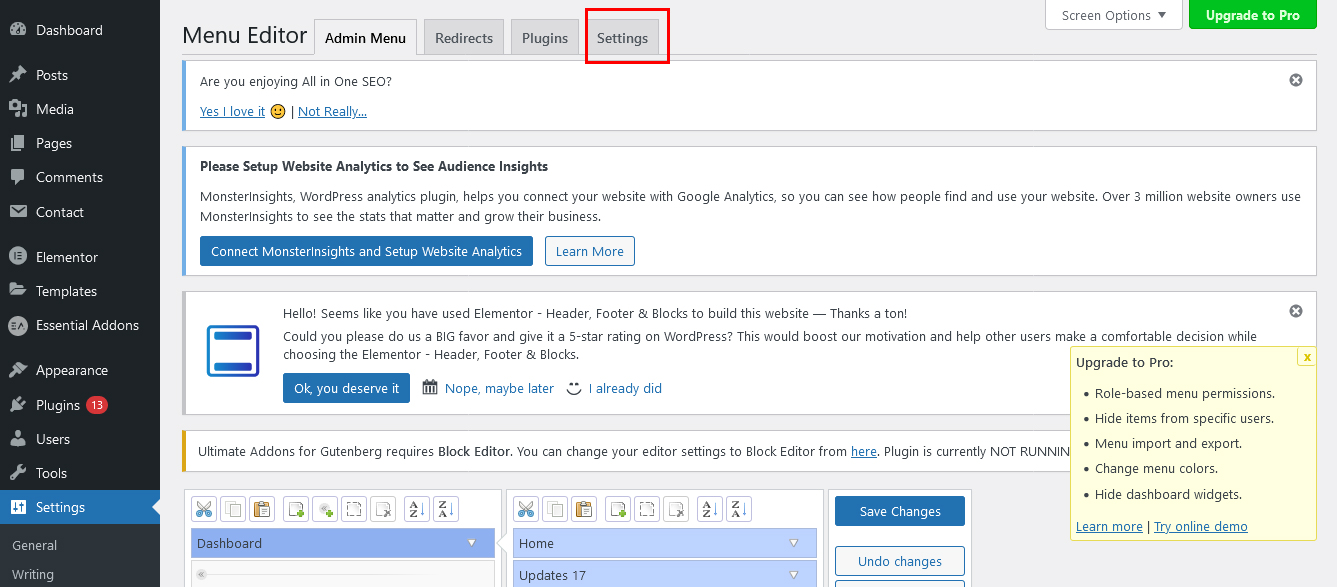Cut the selected submenu item in right toolbar
The image size is (1337, 587).
(x=526, y=509)
